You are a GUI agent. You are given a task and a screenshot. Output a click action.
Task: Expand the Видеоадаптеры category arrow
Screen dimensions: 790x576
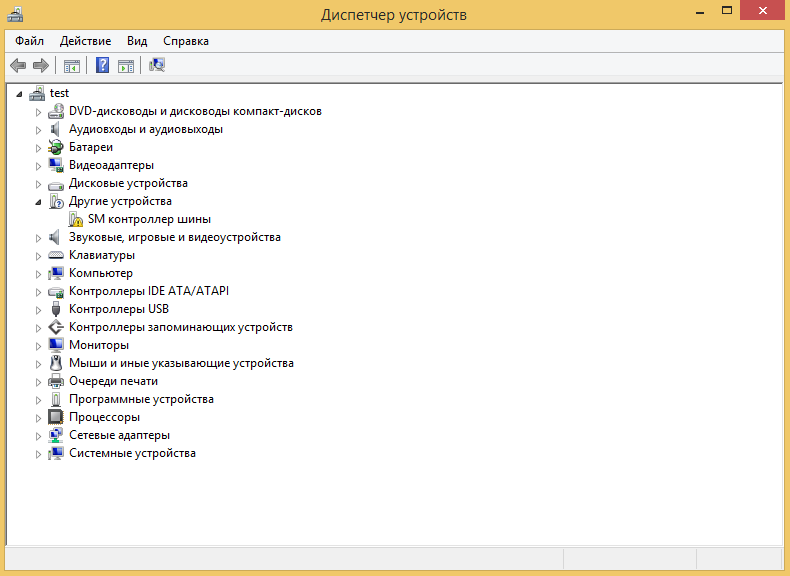38,166
